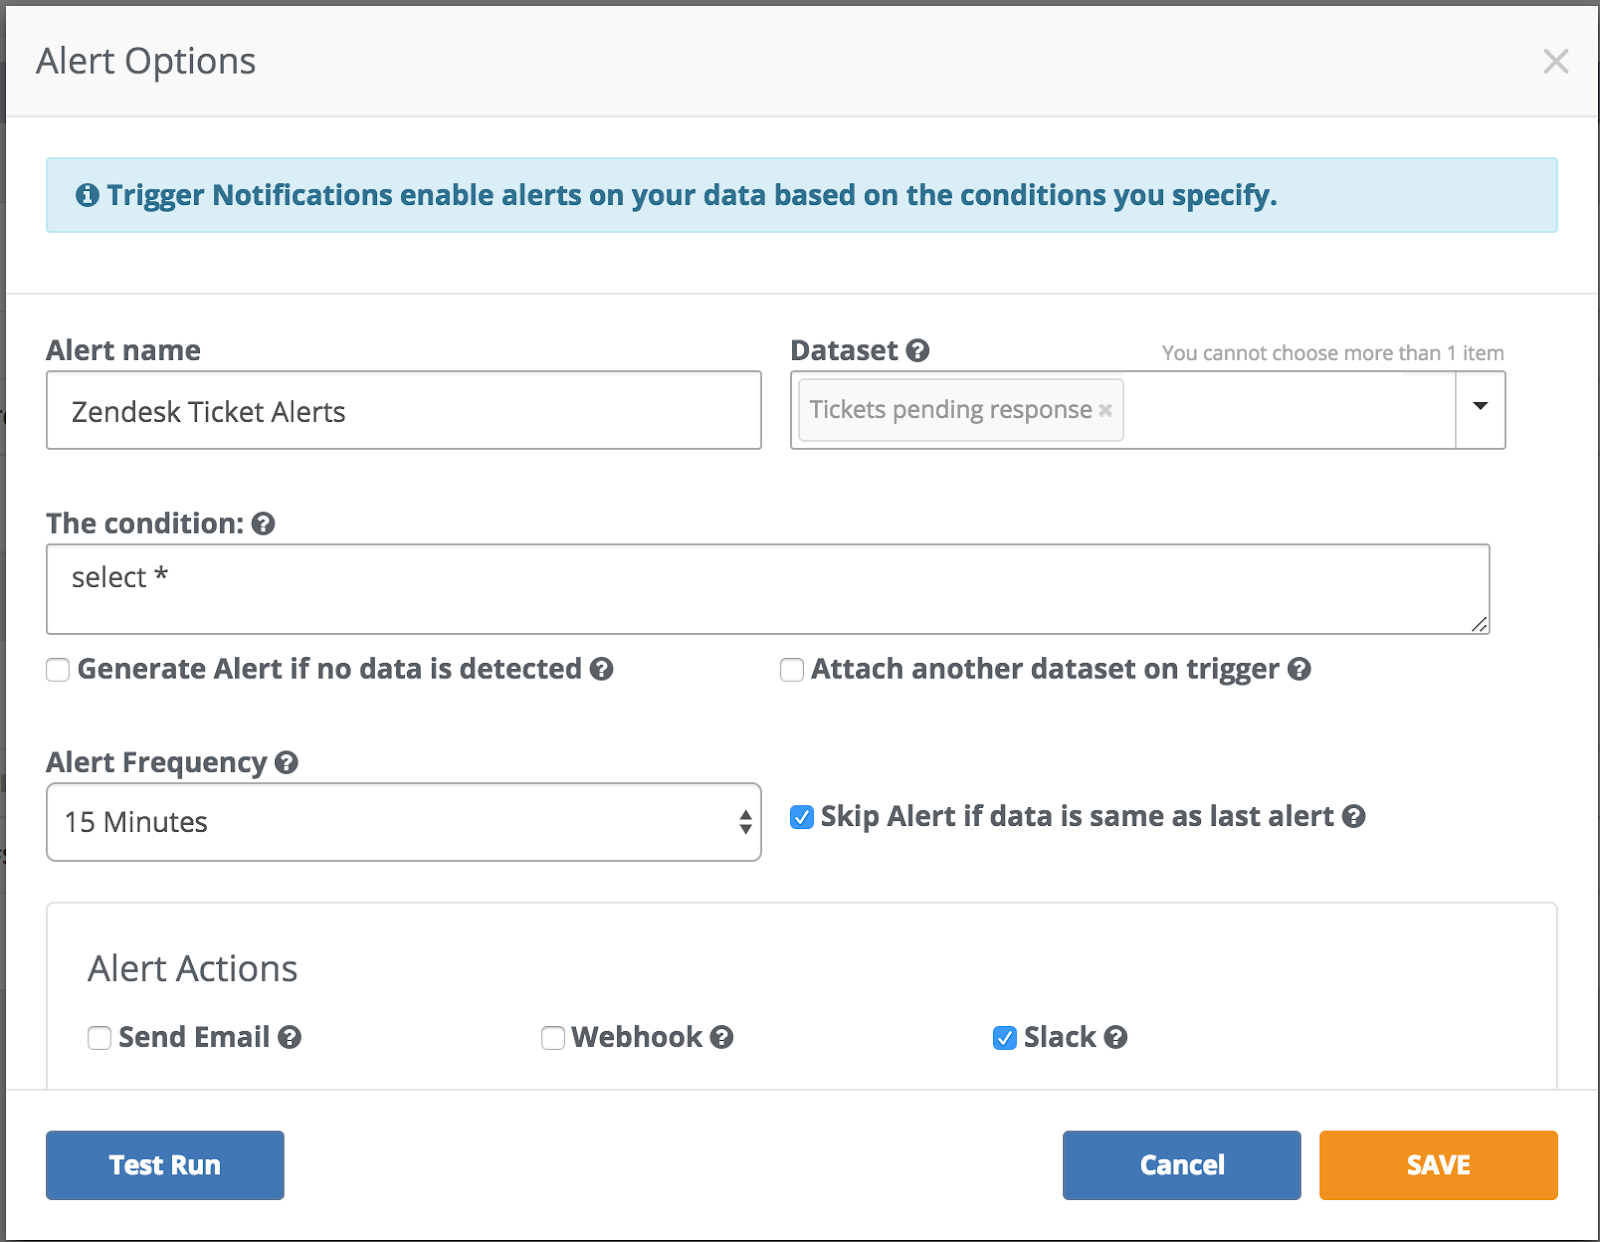Click the help icon next to Dataset
This screenshot has height=1242, width=1600.
919,351
